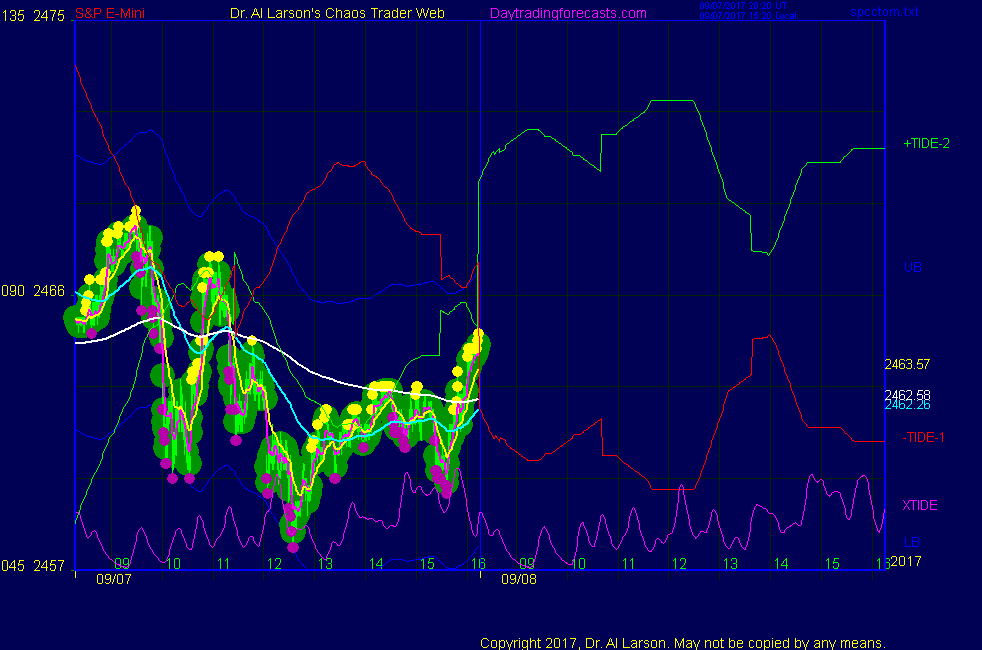Click hour 11 of the 09/07 session
The height and width of the screenshot is (650, 982).
click(x=224, y=564)
